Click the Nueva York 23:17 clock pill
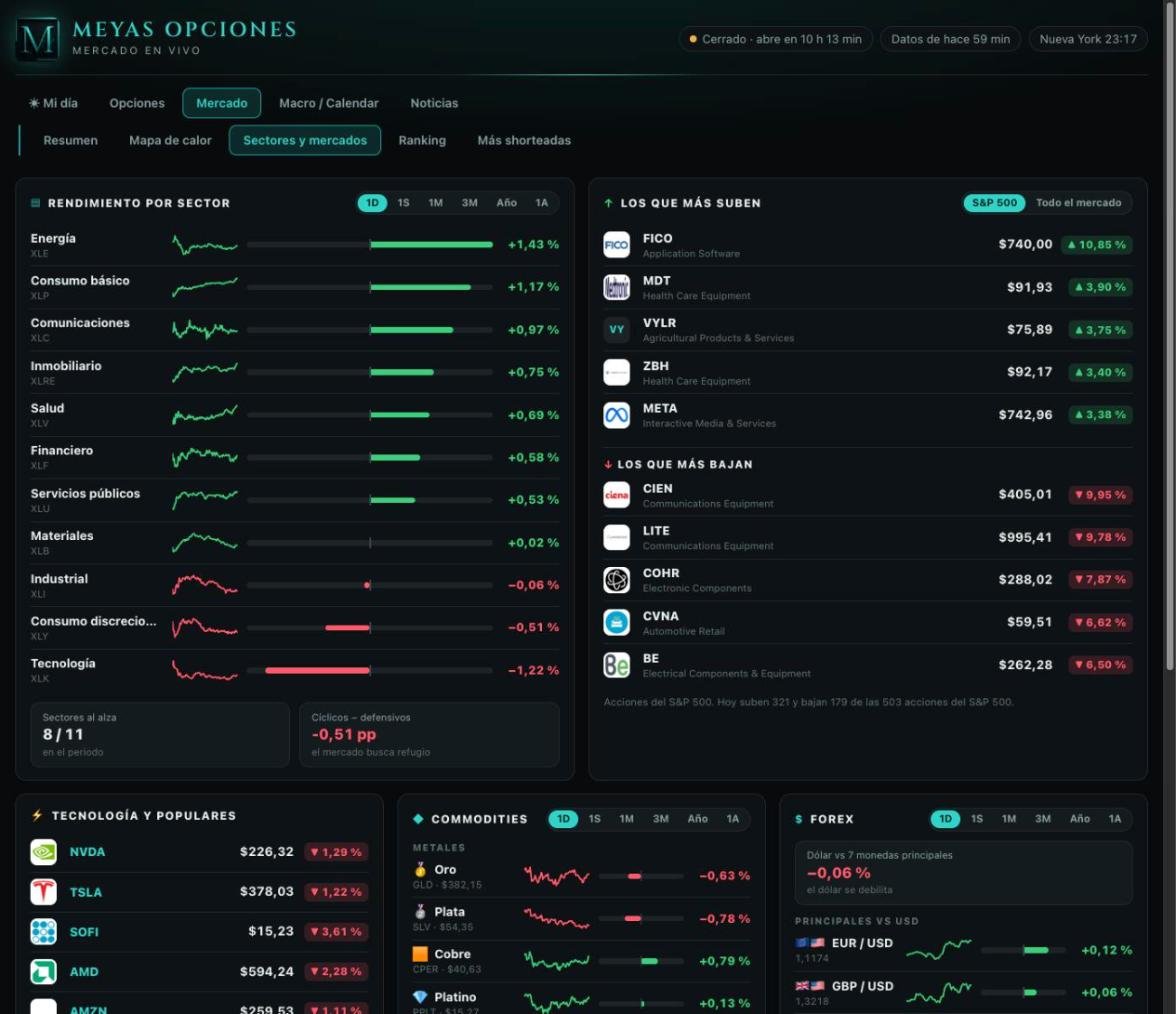Image resolution: width=1176 pixels, height=1014 pixels. click(1088, 39)
